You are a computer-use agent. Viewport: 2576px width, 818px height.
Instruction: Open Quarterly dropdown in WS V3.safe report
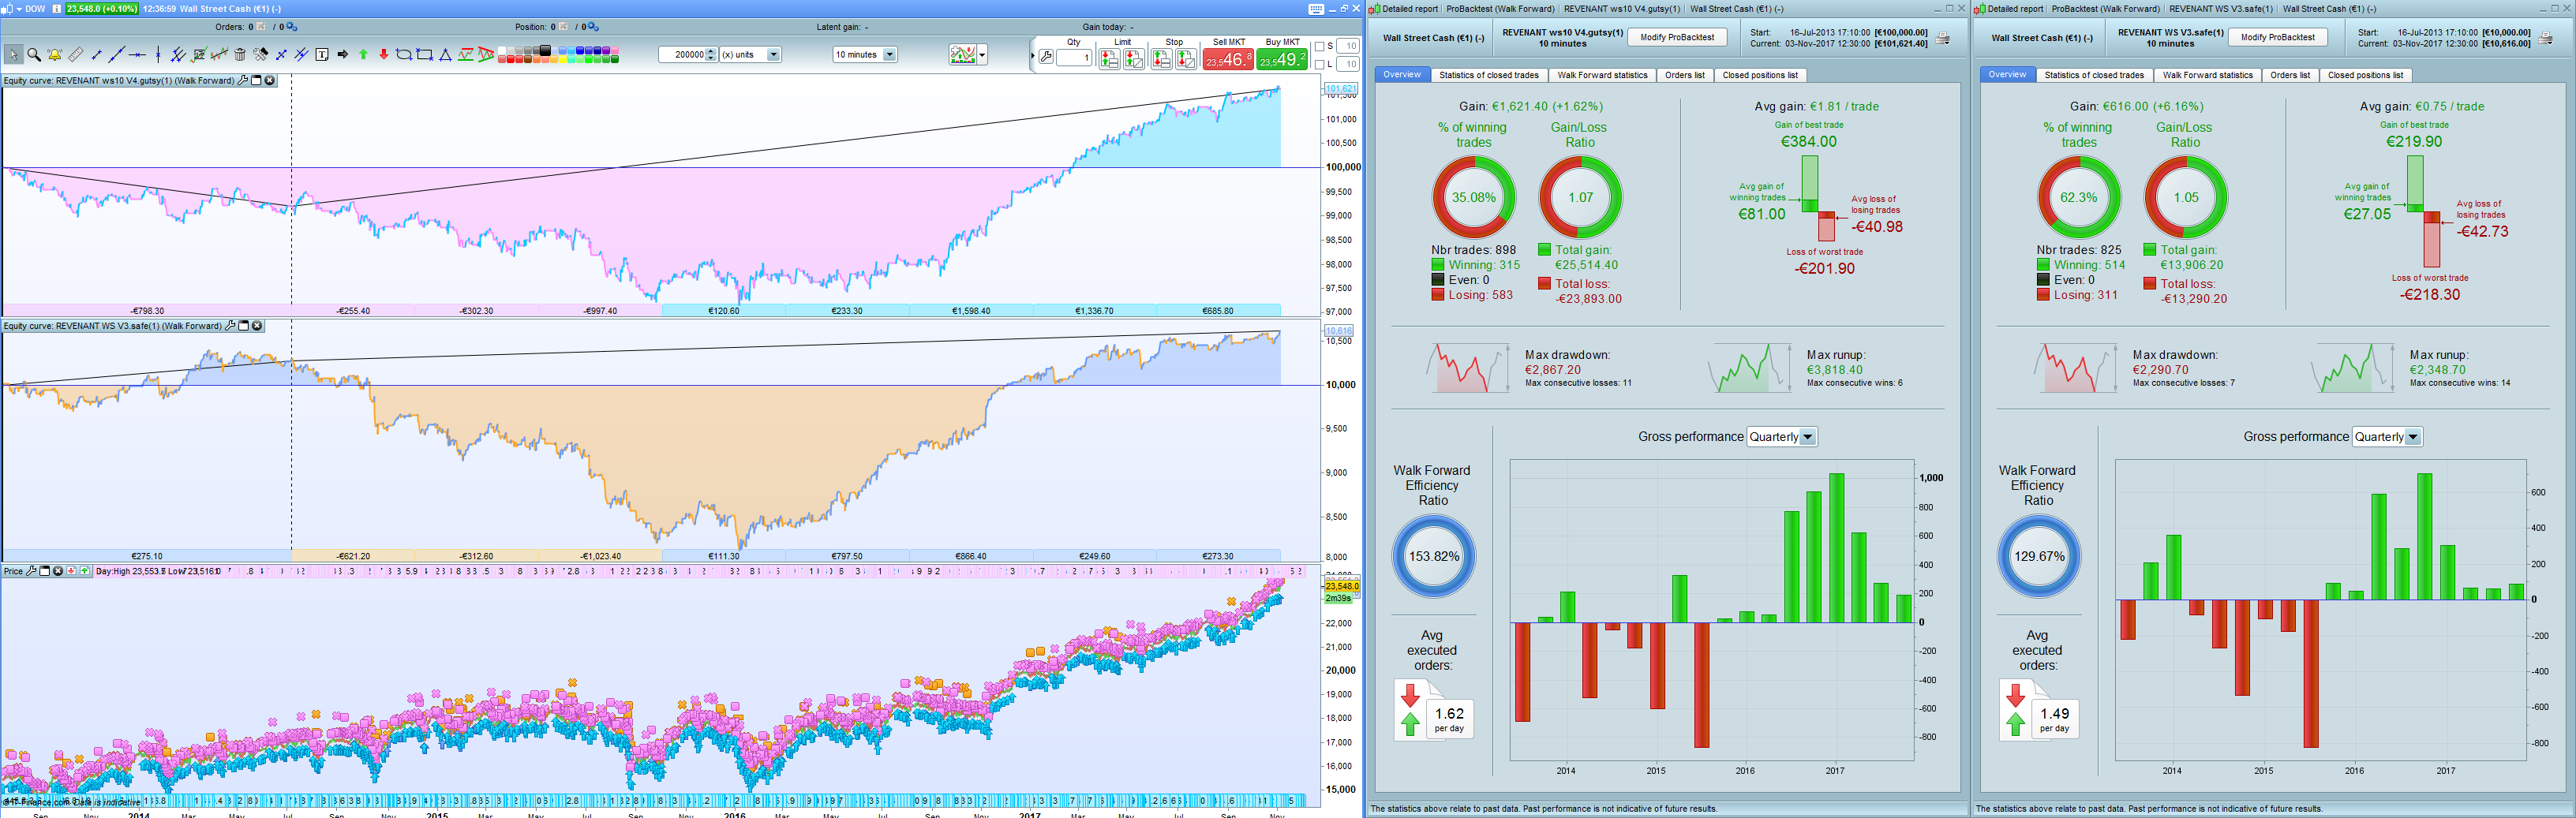pyautogui.click(x=2413, y=437)
